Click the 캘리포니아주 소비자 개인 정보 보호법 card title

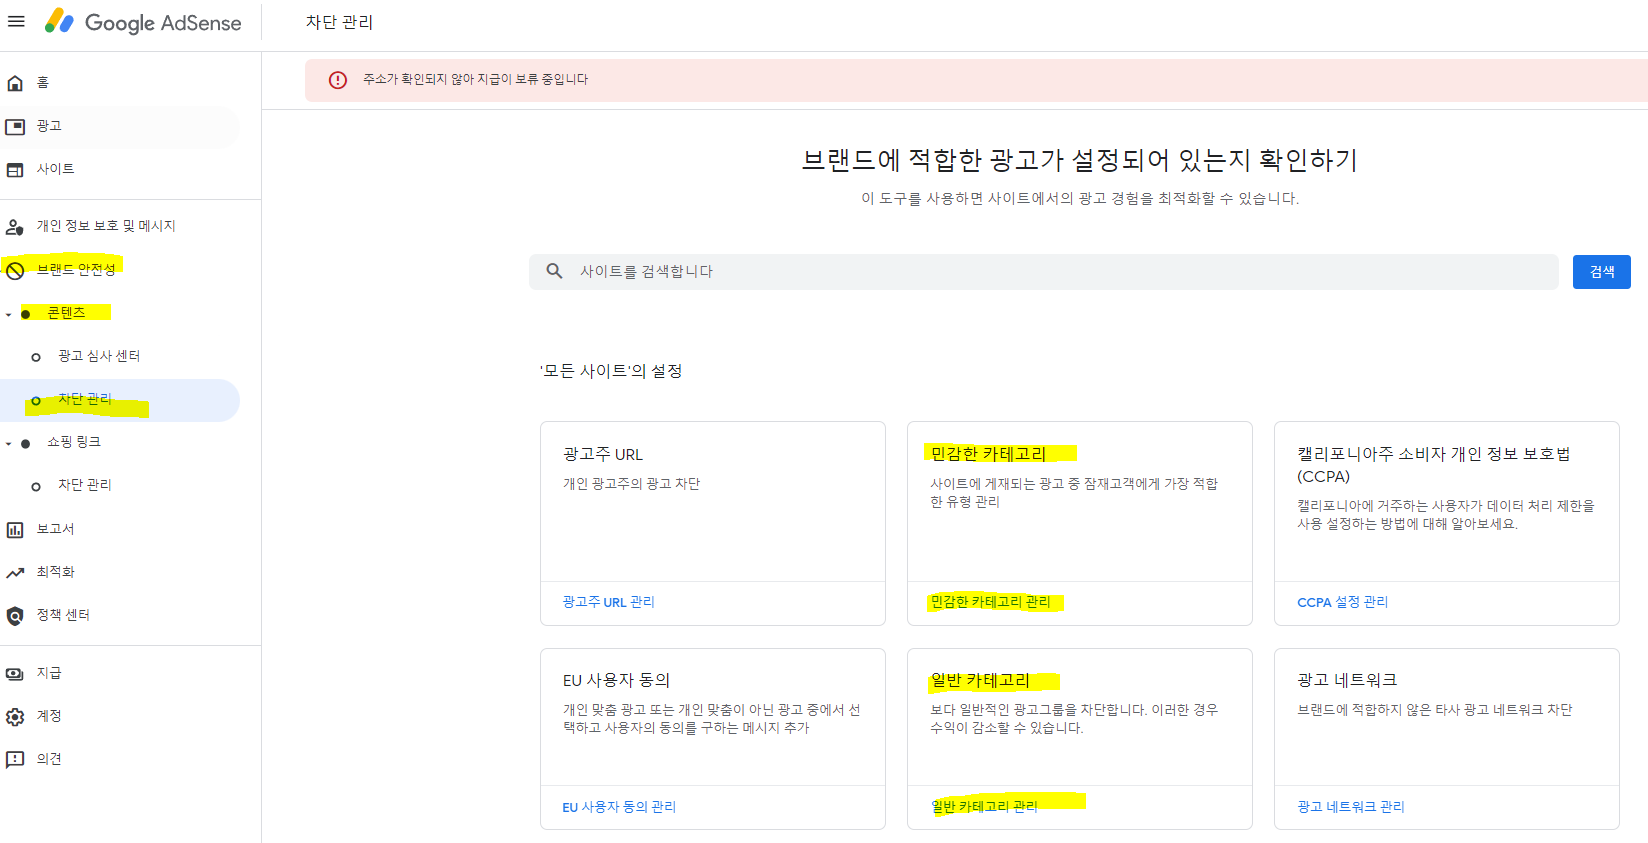1433,465
